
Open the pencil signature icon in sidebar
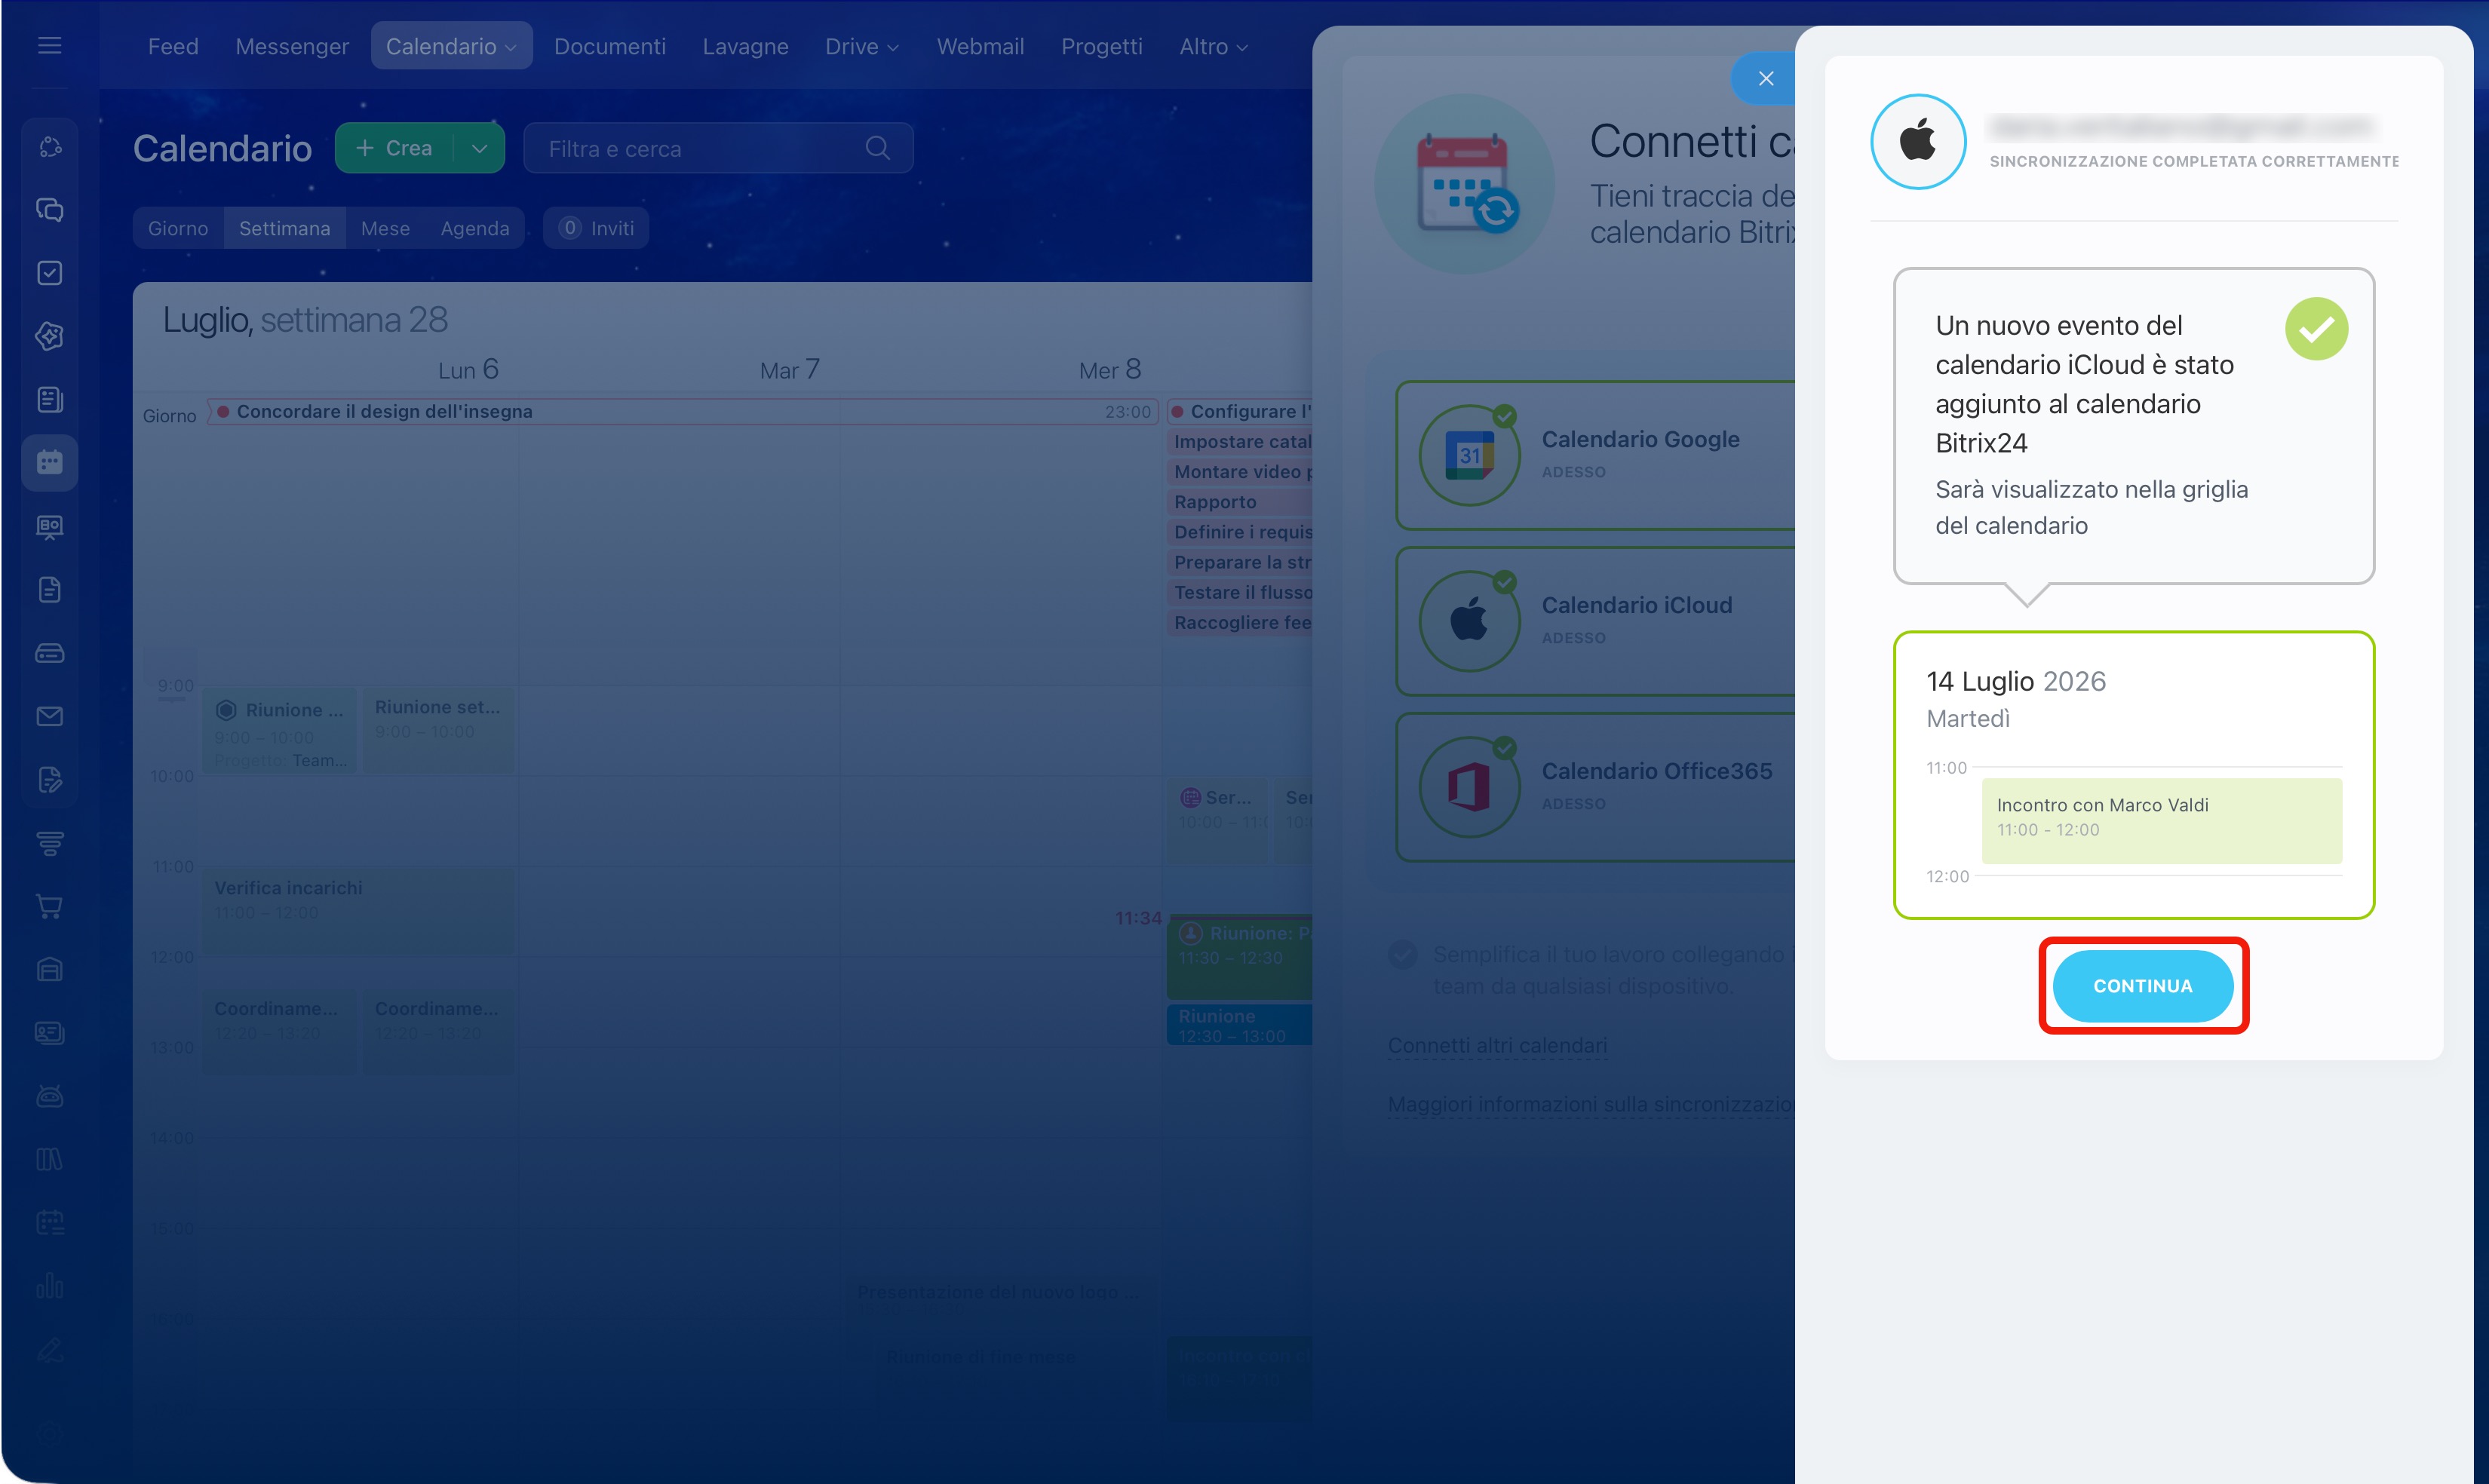pos(50,1350)
